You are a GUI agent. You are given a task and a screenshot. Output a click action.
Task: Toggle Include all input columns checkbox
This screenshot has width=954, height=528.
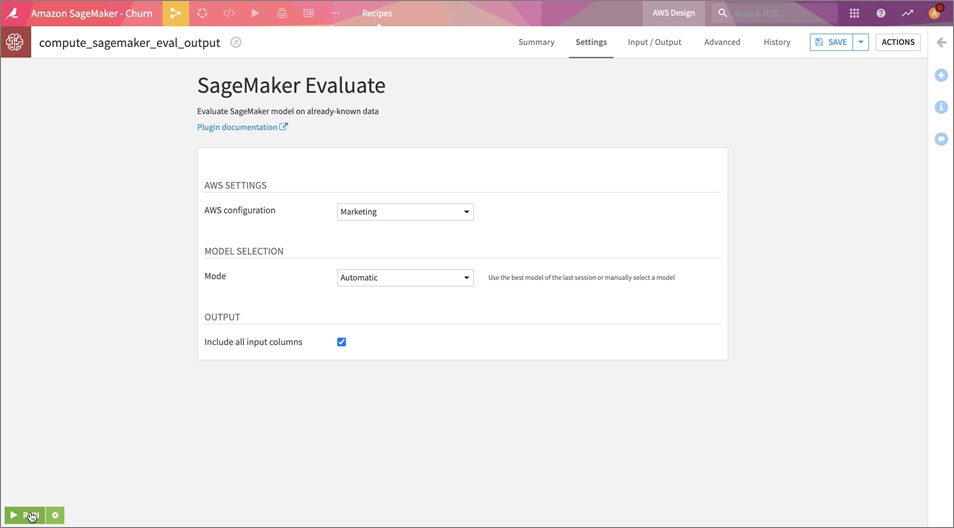341,342
